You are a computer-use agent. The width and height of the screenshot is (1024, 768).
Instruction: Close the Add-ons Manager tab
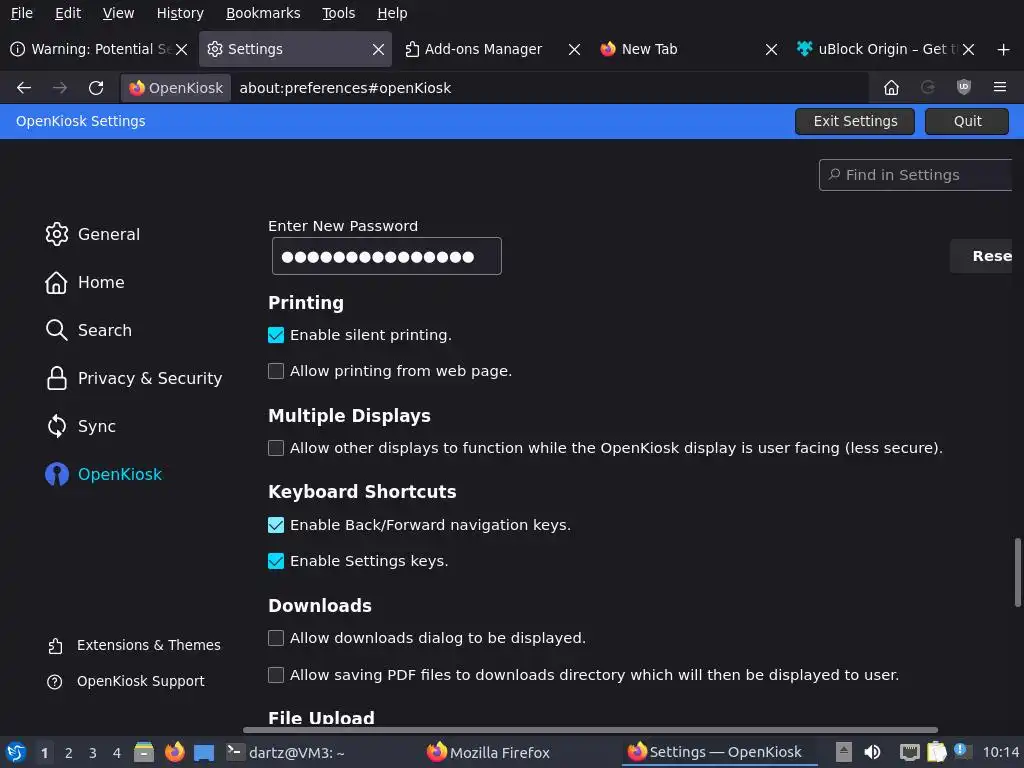[574, 50]
